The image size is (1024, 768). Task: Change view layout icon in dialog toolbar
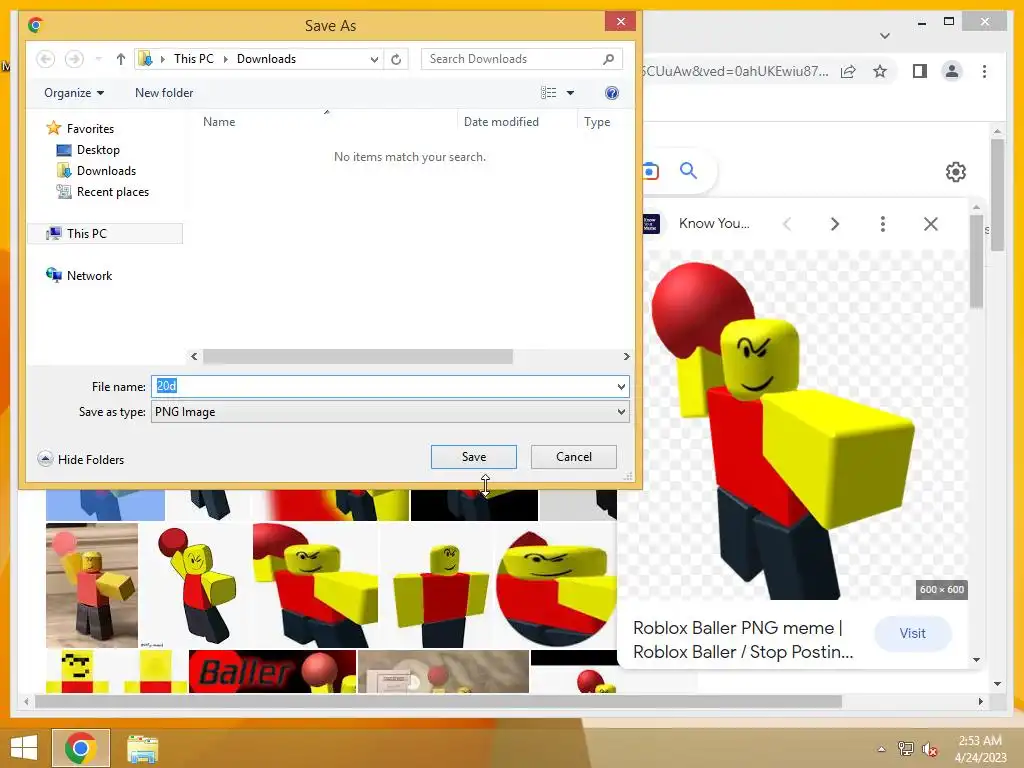(x=549, y=93)
